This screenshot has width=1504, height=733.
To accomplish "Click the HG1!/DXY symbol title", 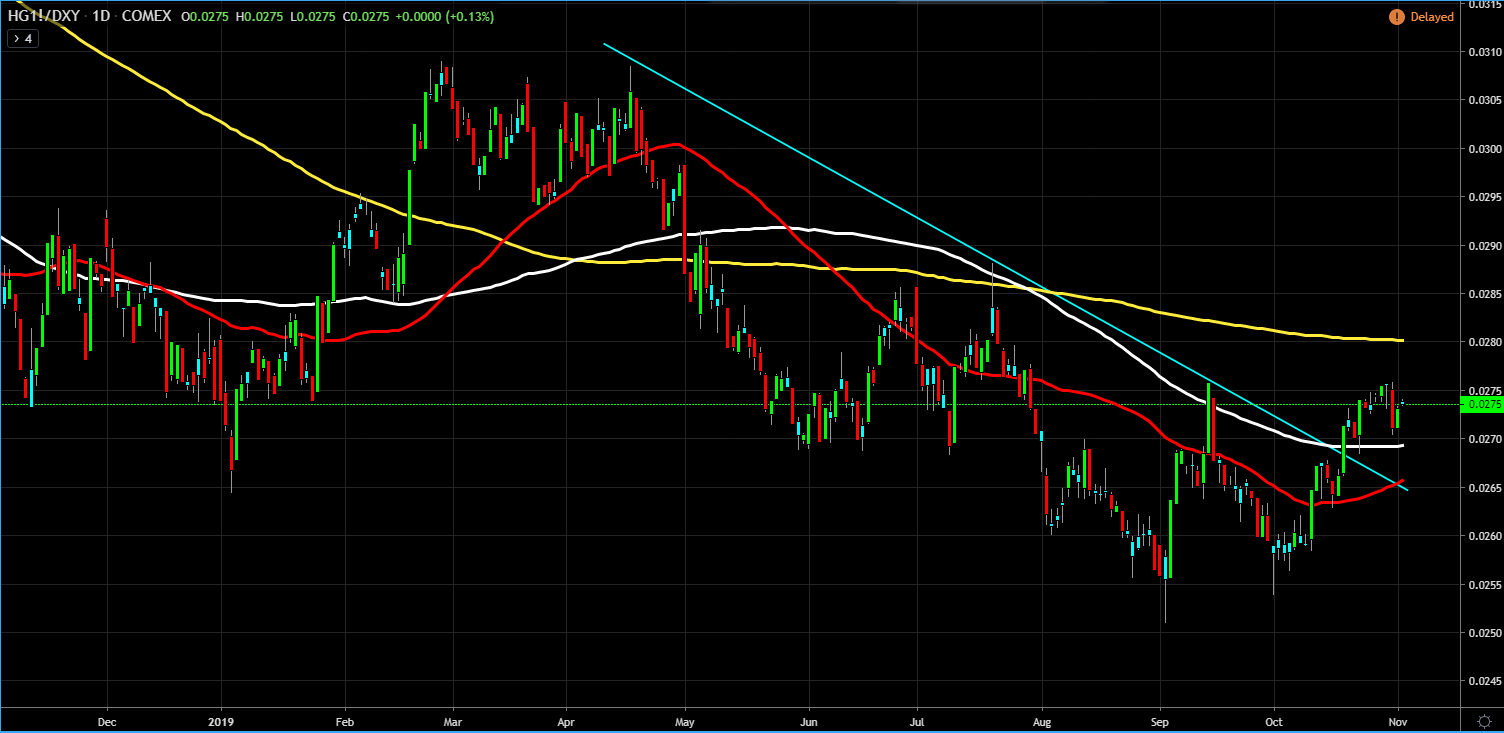I will 42,17.
